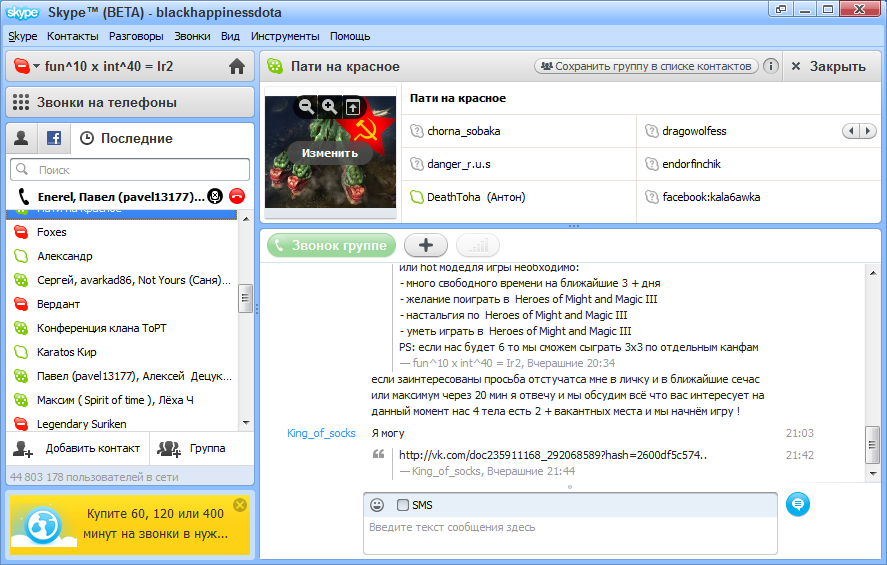Click the message text input field
This screenshot has width=887, height=565.
(x=570, y=535)
